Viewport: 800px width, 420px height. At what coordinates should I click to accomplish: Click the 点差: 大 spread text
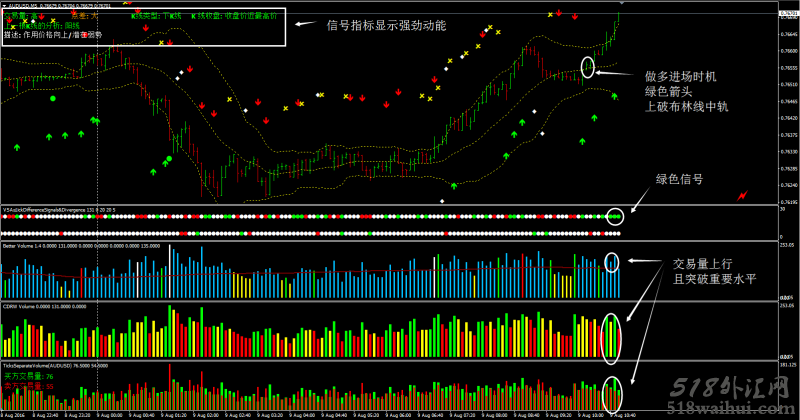tap(84, 16)
